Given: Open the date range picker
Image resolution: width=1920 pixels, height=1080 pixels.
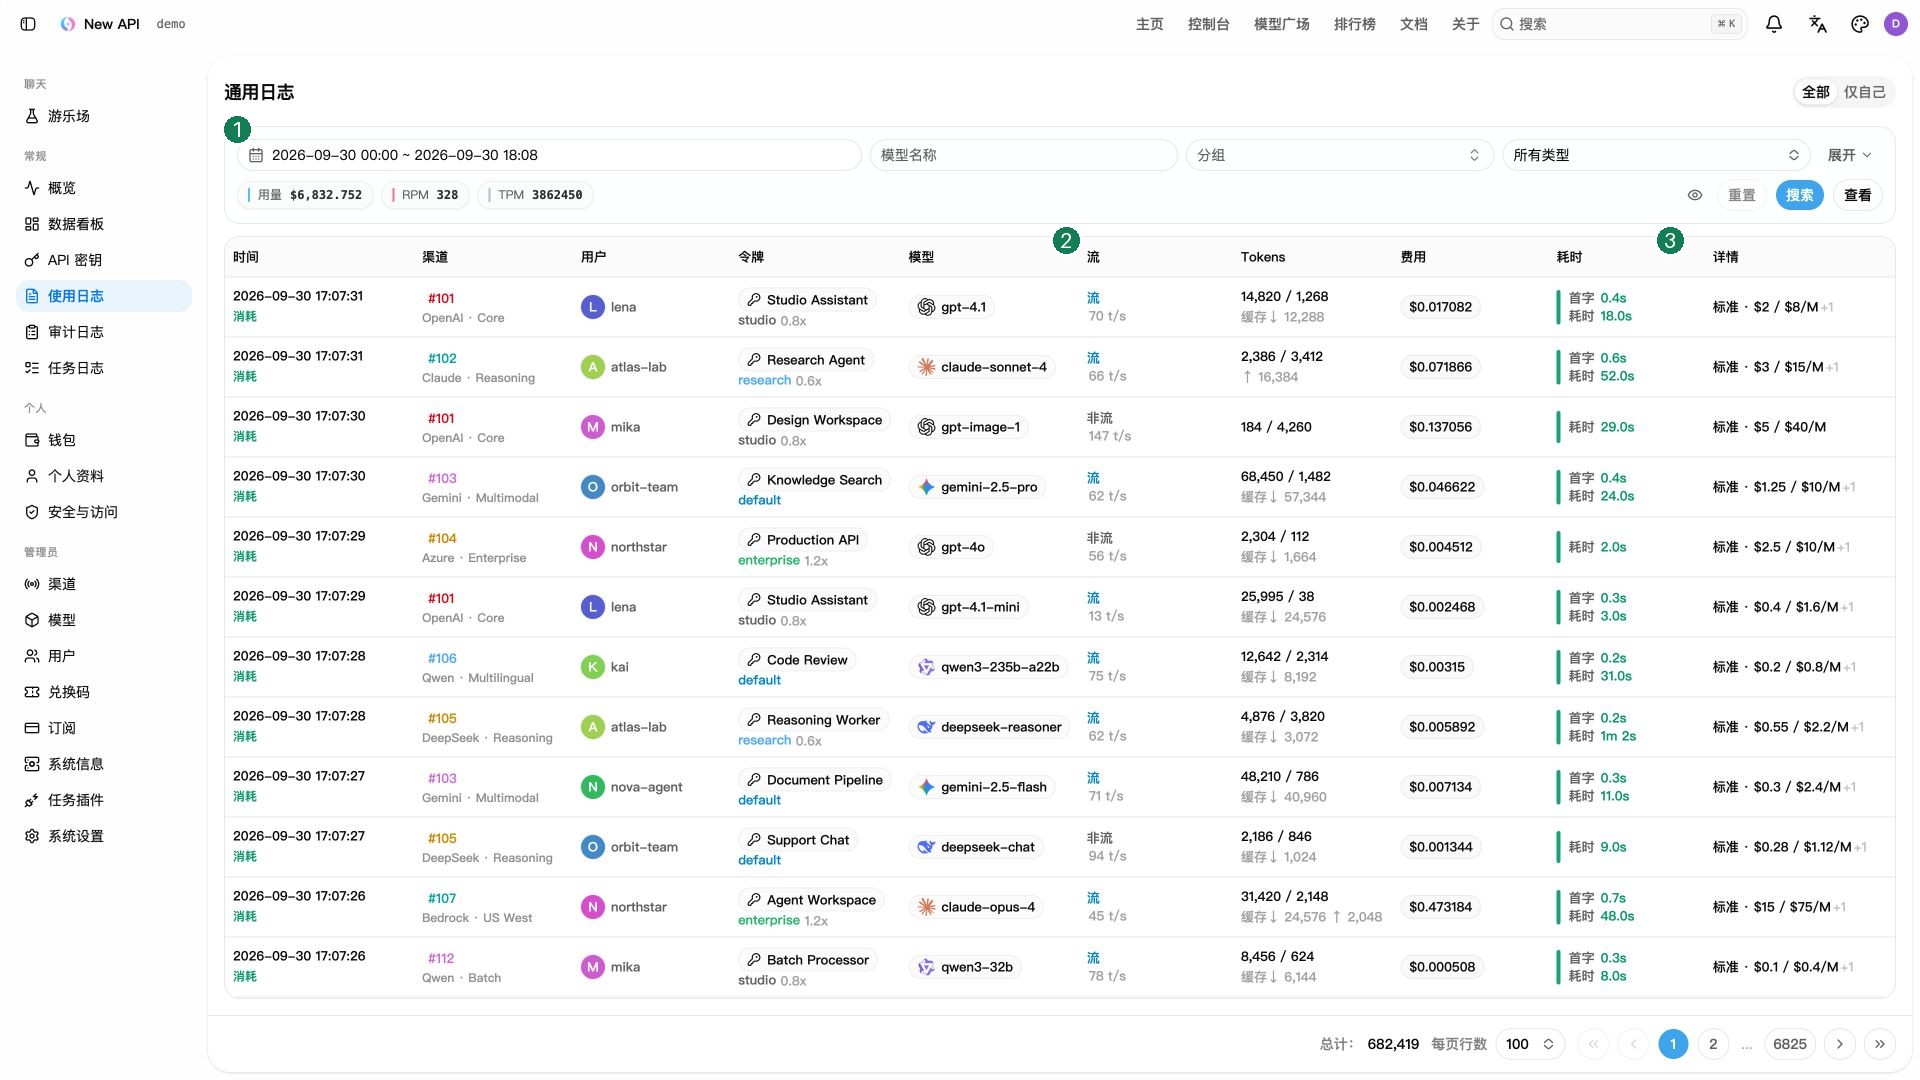Looking at the screenshot, I should tap(549, 155).
